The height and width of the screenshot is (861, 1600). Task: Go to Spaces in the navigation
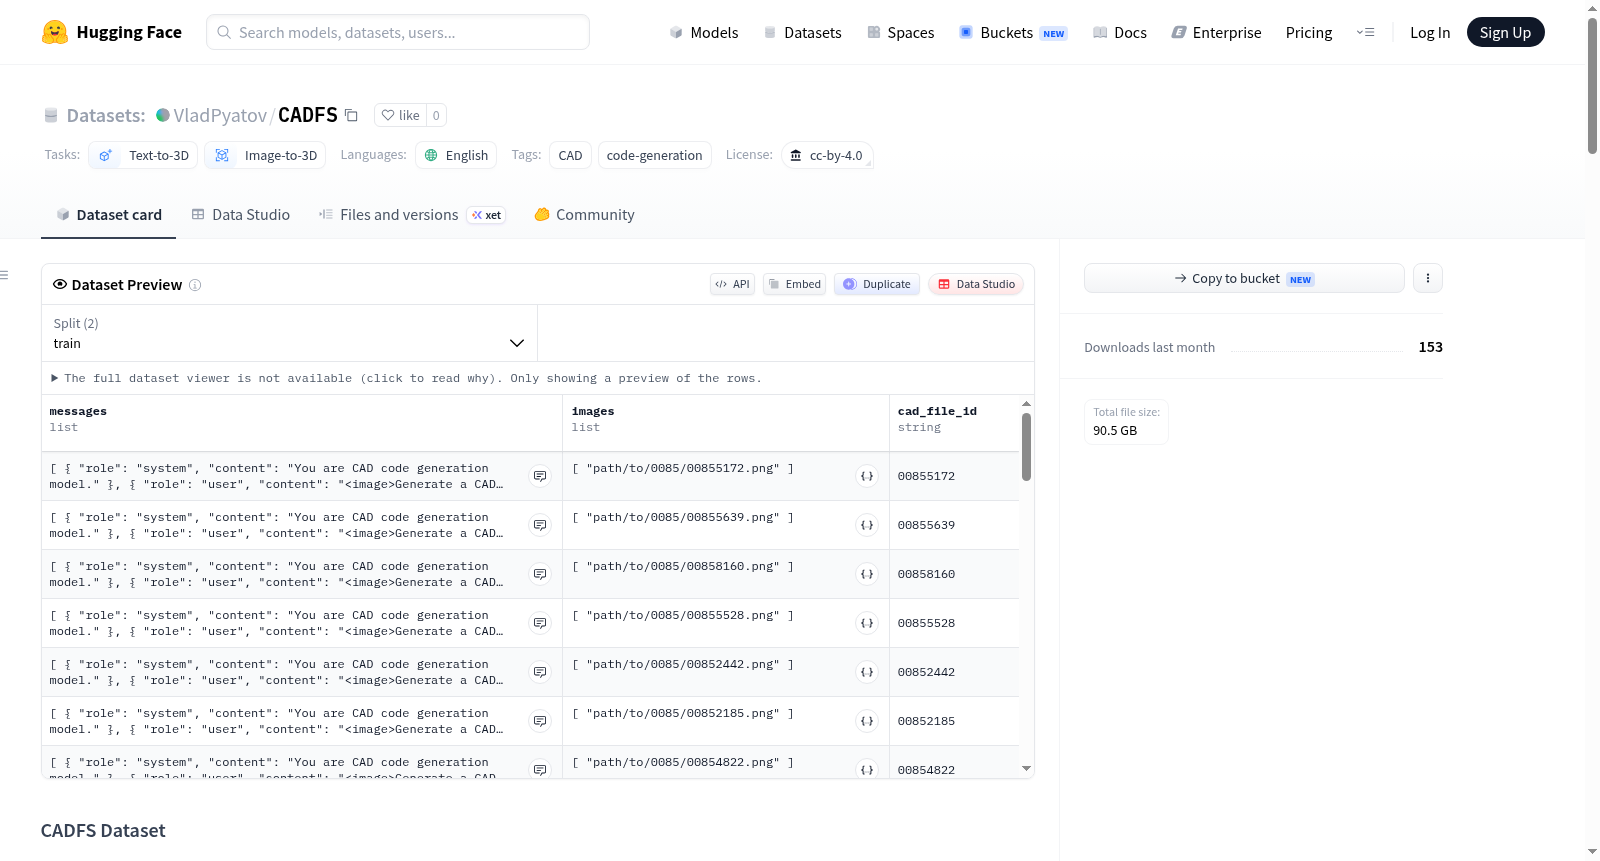click(x=900, y=32)
